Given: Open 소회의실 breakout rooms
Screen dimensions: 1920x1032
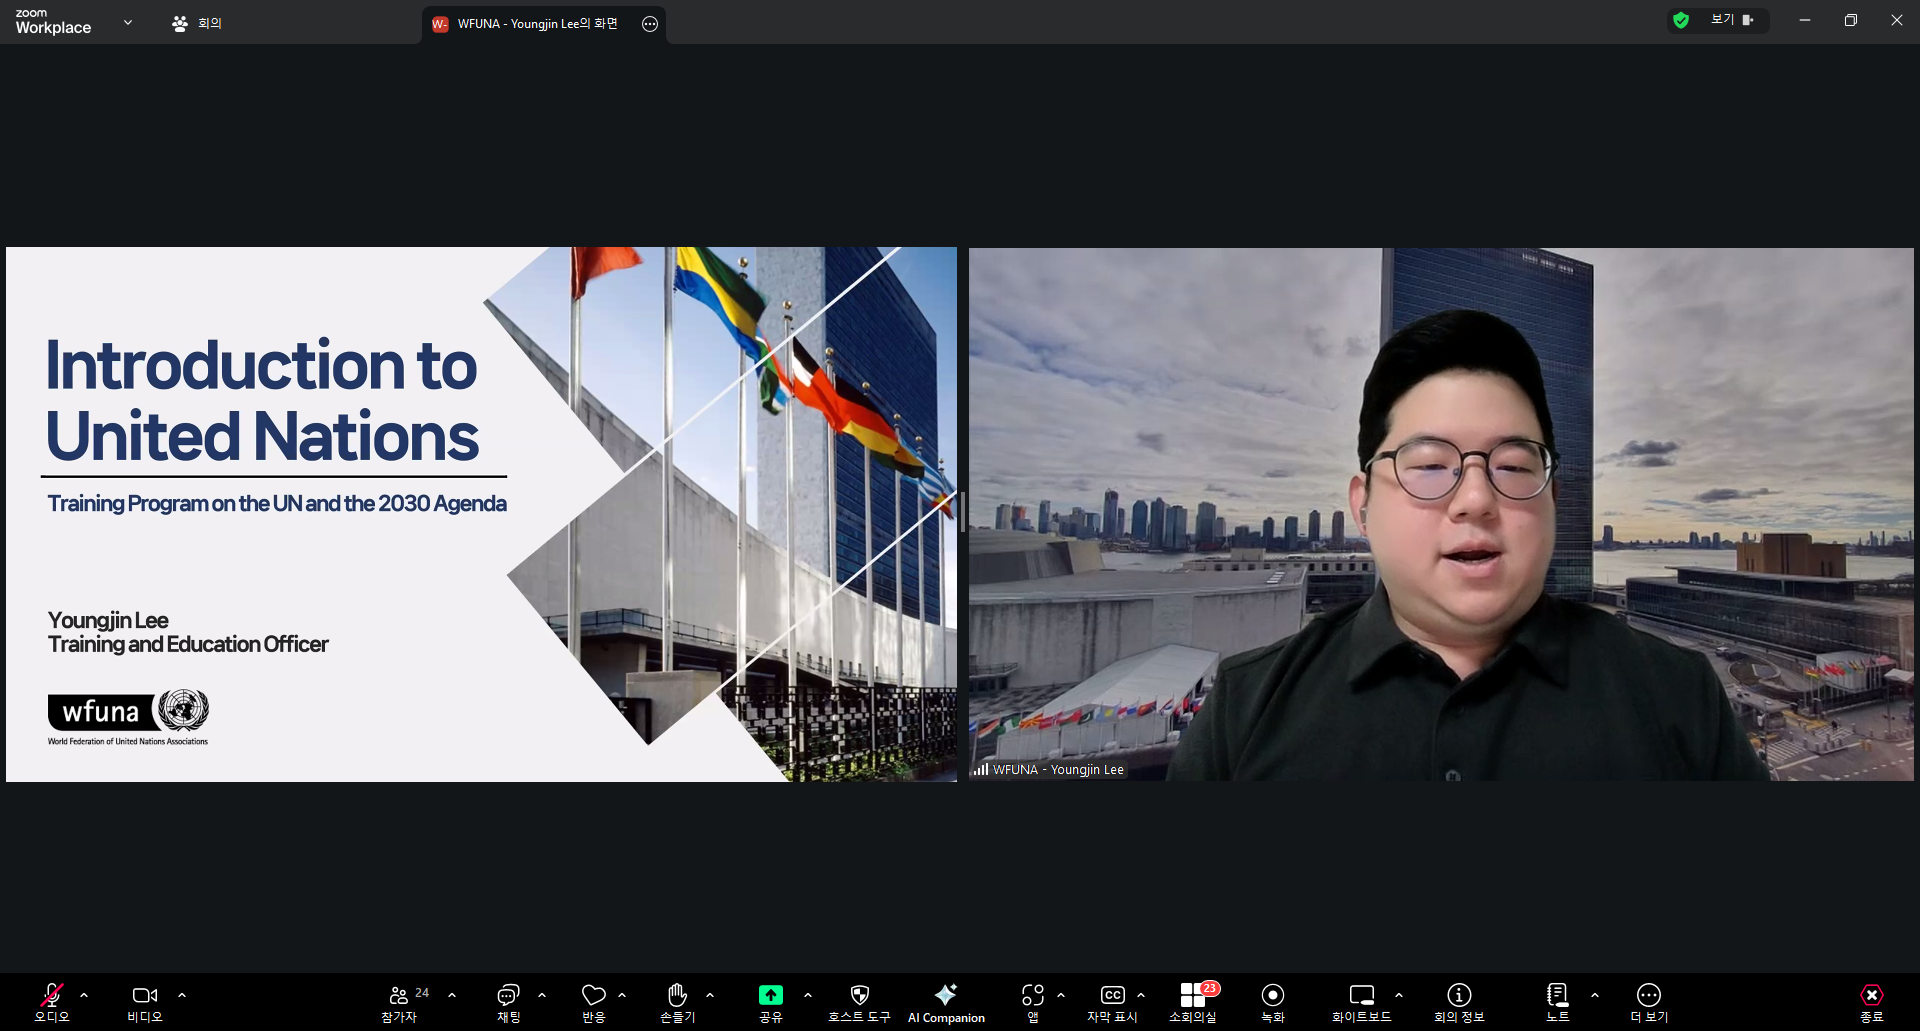Looking at the screenshot, I should tap(1194, 1002).
